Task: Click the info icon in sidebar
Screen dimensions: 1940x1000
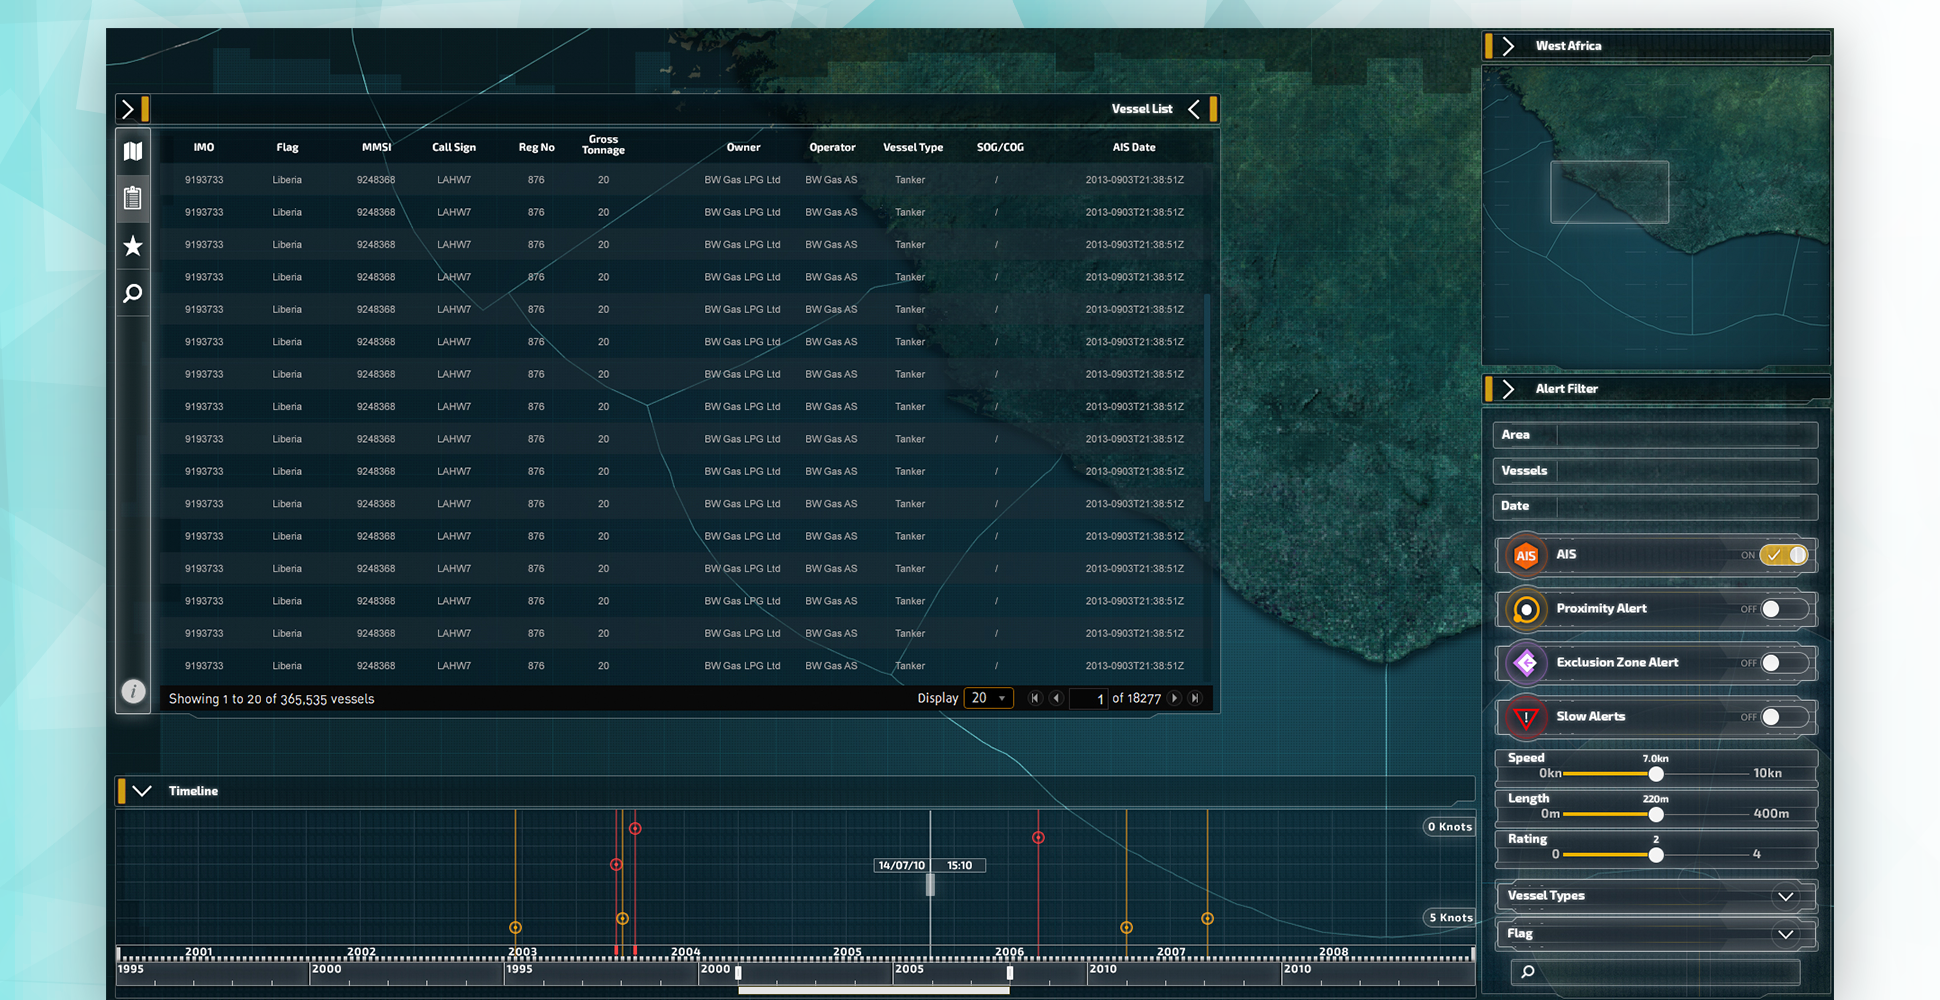Action: click(x=133, y=691)
